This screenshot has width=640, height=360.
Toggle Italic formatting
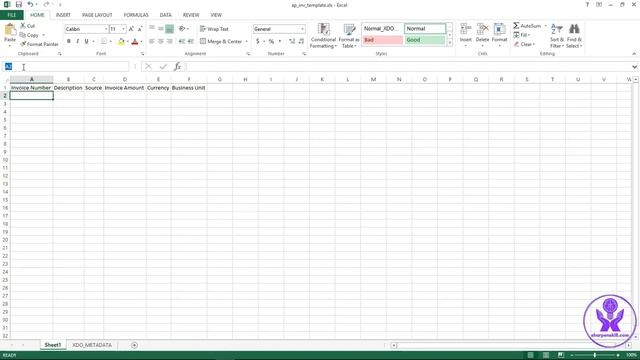[78, 41]
